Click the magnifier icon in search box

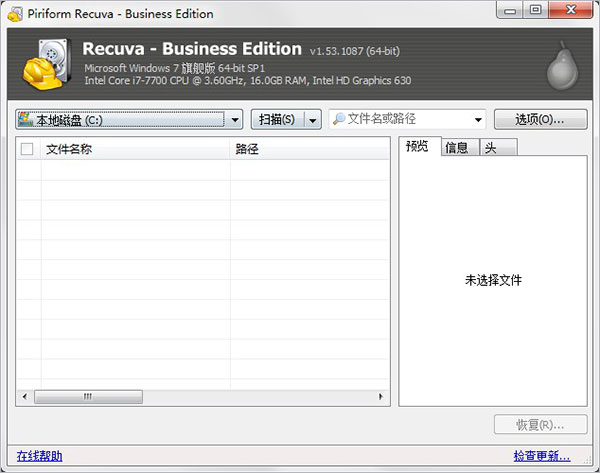click(339, 119)
